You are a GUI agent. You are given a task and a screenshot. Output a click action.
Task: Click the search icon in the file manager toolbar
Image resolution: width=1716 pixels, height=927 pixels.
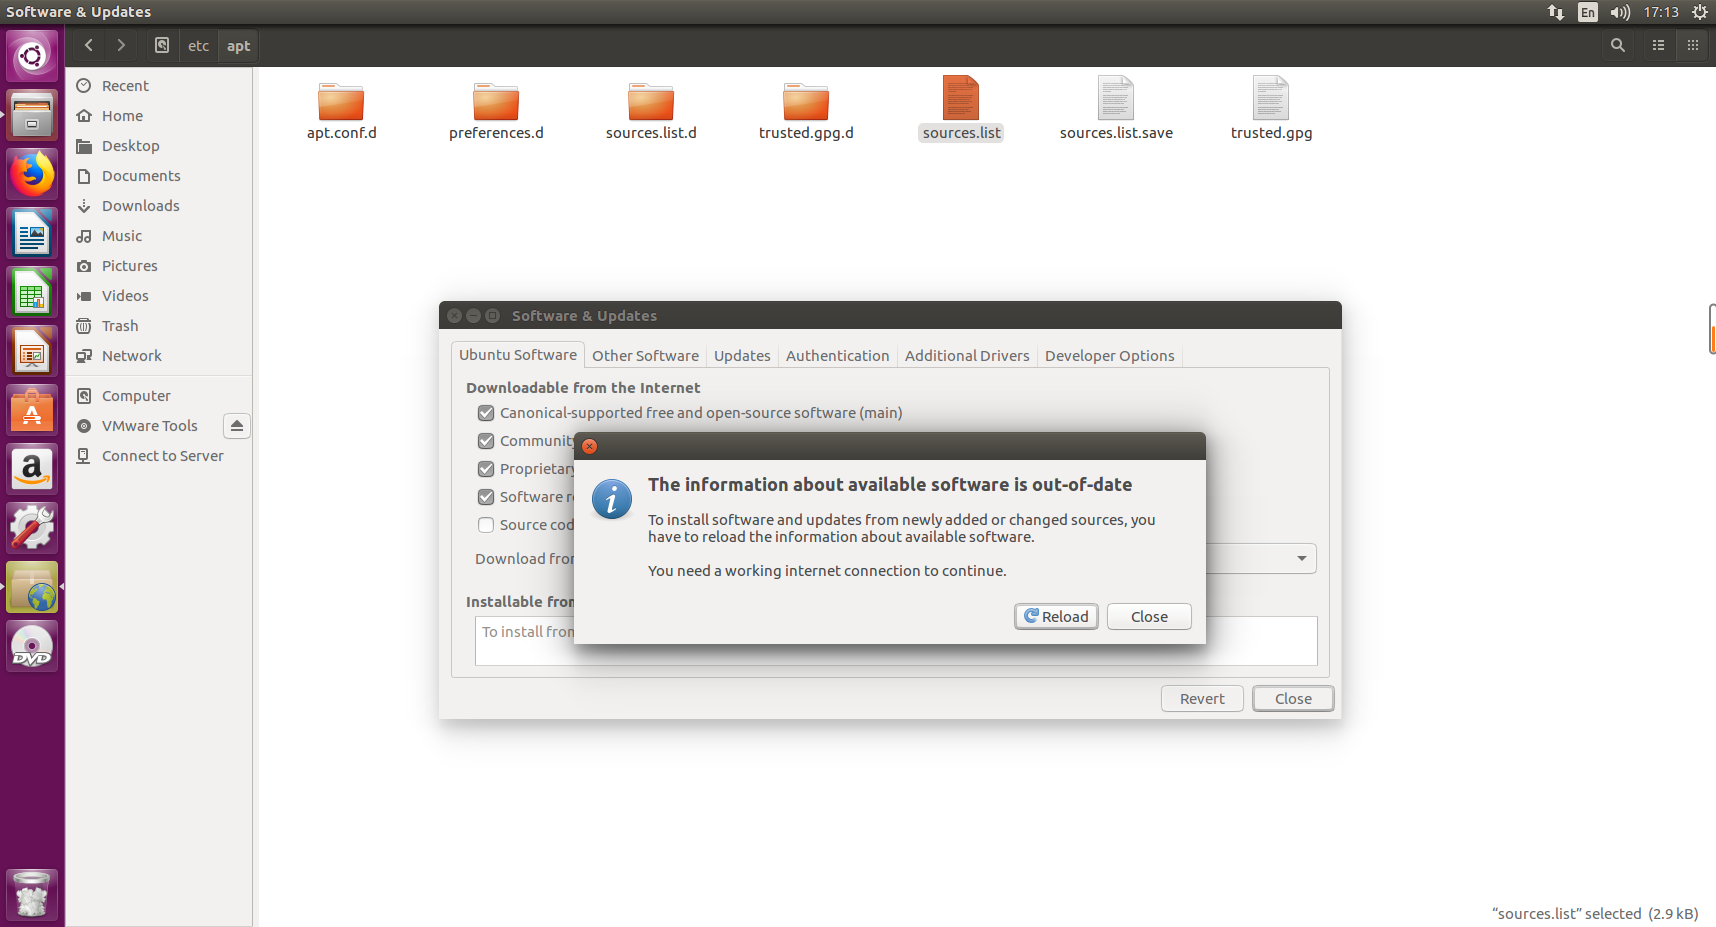click(x=1617, y=45)
